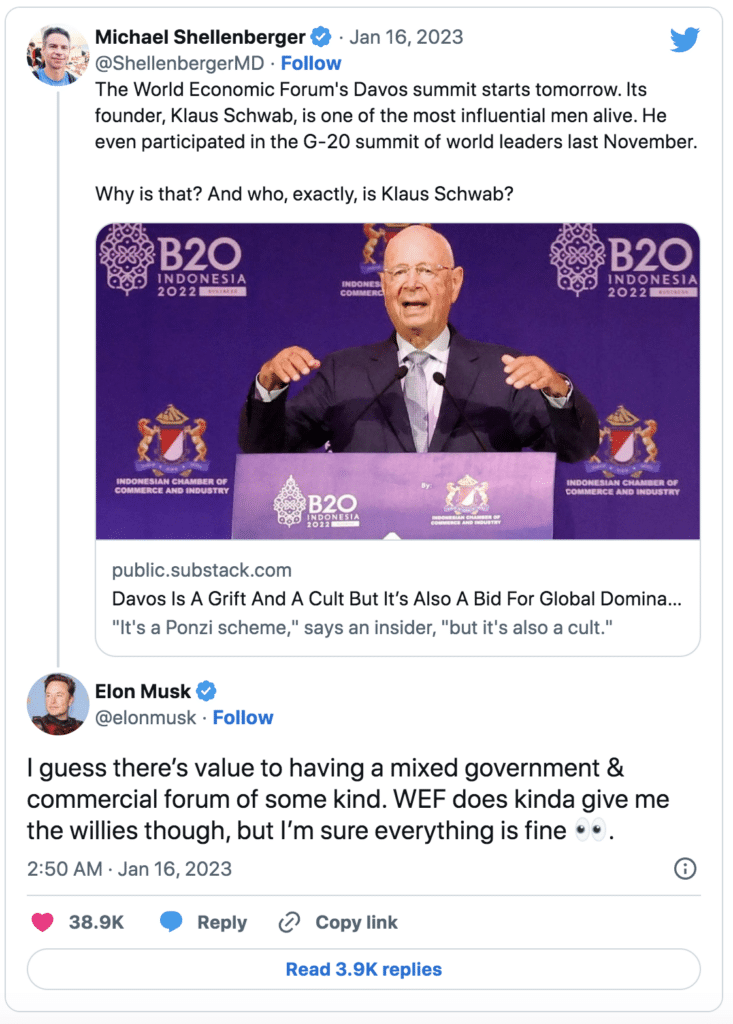
Task: Click the copy link chain icon
Action: pos(290,922)
